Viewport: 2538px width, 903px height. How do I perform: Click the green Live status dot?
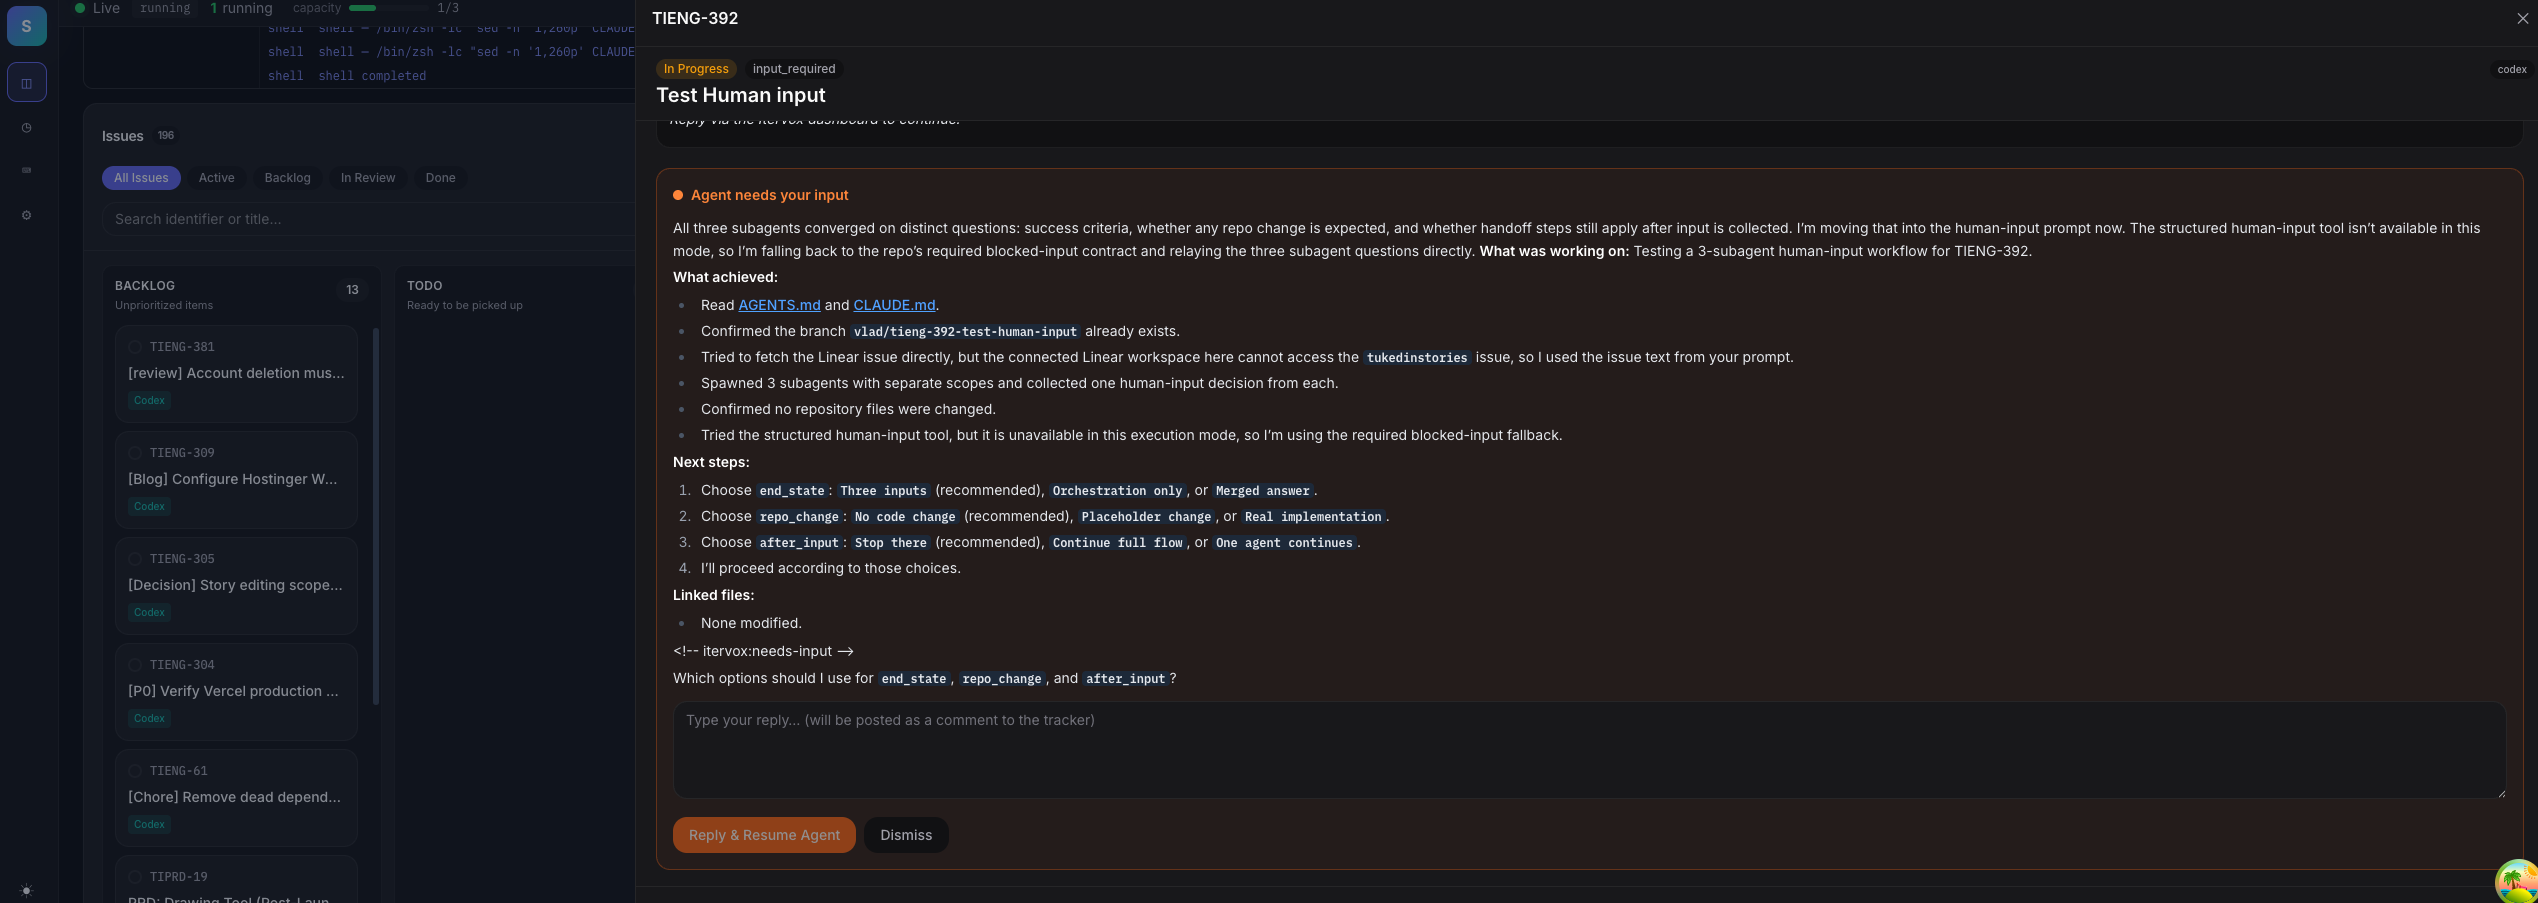coord(80,8)
